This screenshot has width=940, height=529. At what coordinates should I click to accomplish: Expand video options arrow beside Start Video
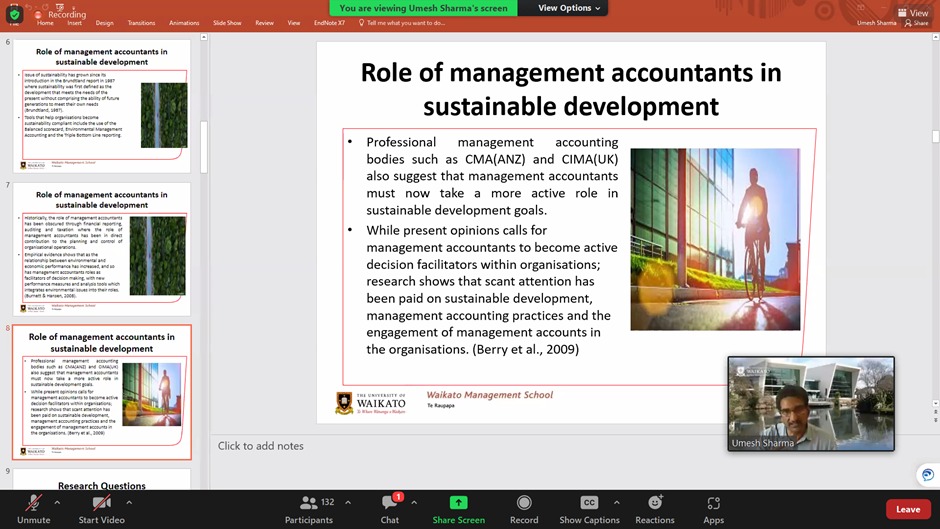click(129, 502)
